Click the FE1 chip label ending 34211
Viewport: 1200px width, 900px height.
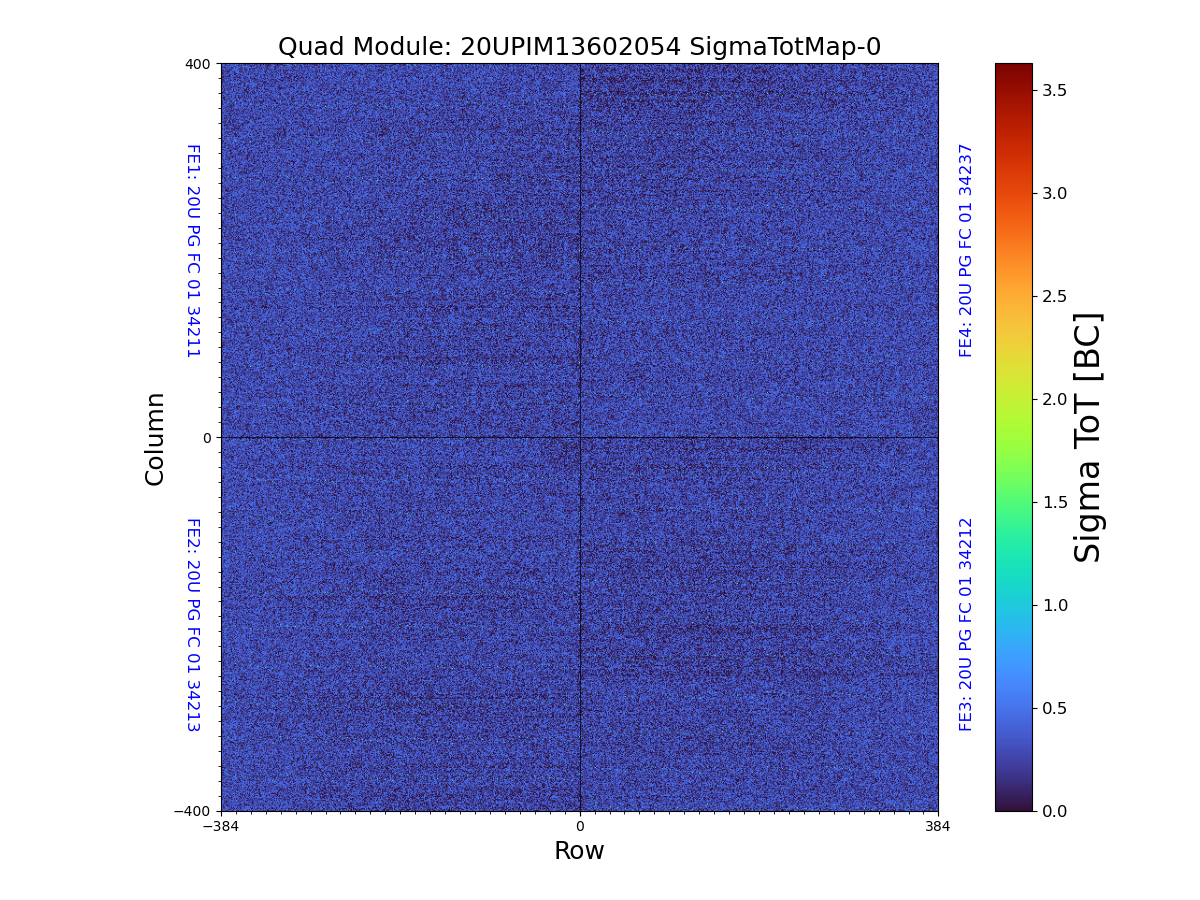pyautogui.click(x=193, y=251)
